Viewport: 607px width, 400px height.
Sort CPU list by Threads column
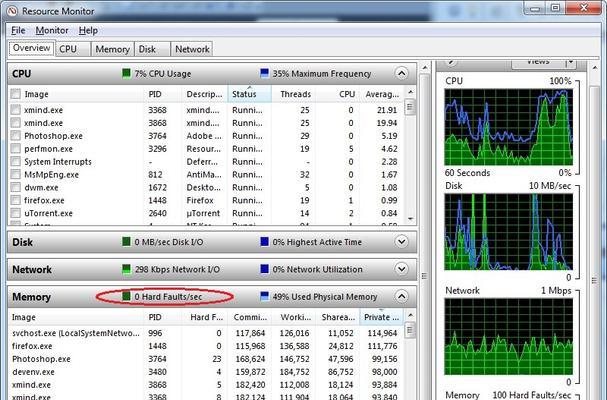[x=293, y=94]
